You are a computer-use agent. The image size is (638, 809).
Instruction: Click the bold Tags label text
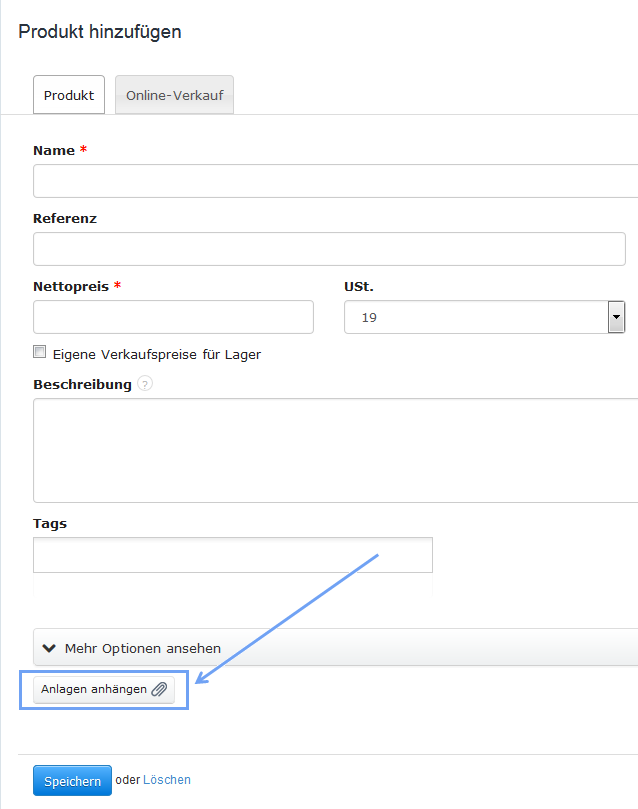point(50,523)
